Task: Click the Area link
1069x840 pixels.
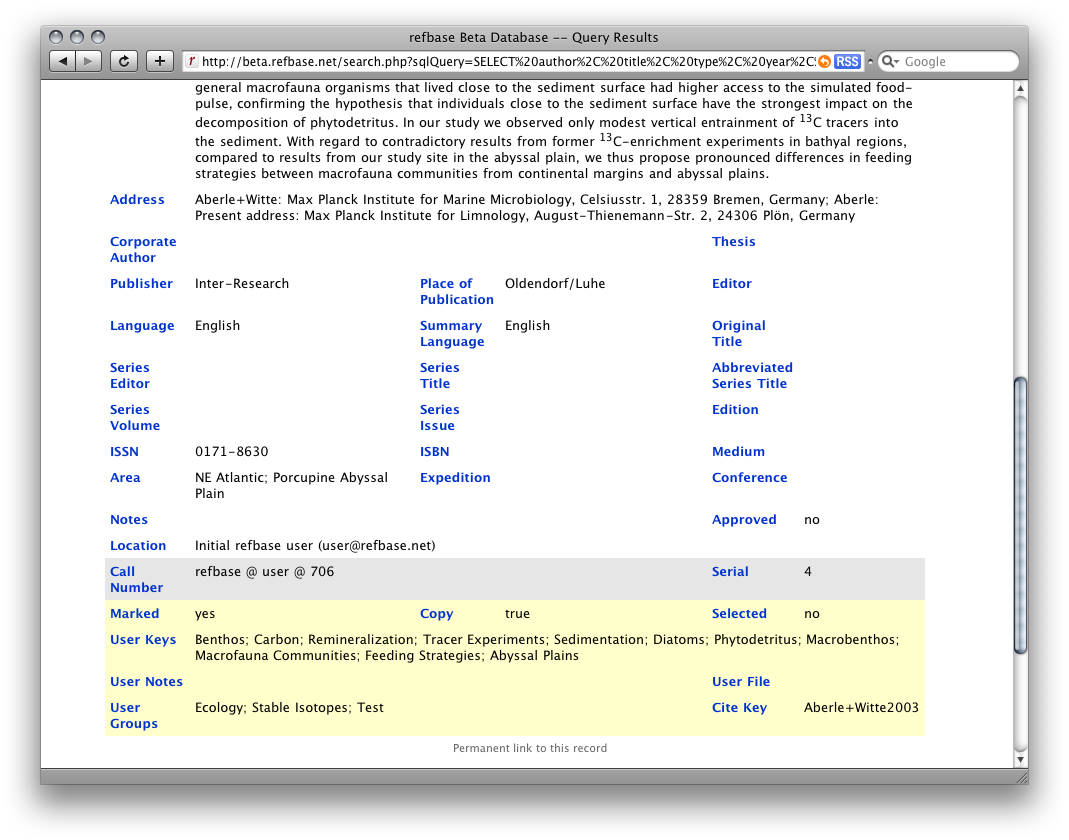Action: 125,478
